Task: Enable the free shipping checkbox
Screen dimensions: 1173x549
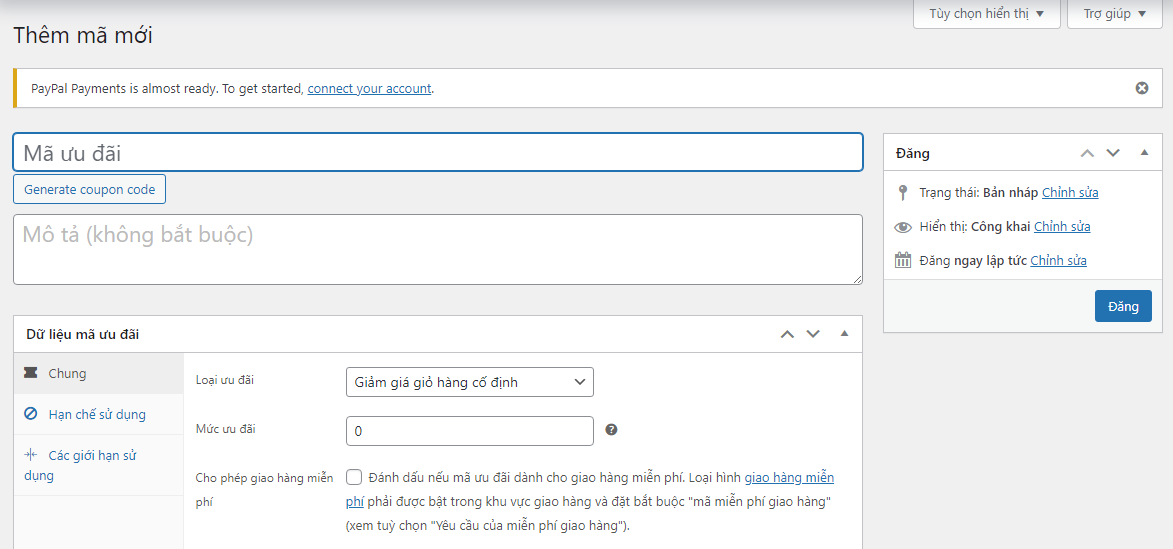Action: coord(354,477)
